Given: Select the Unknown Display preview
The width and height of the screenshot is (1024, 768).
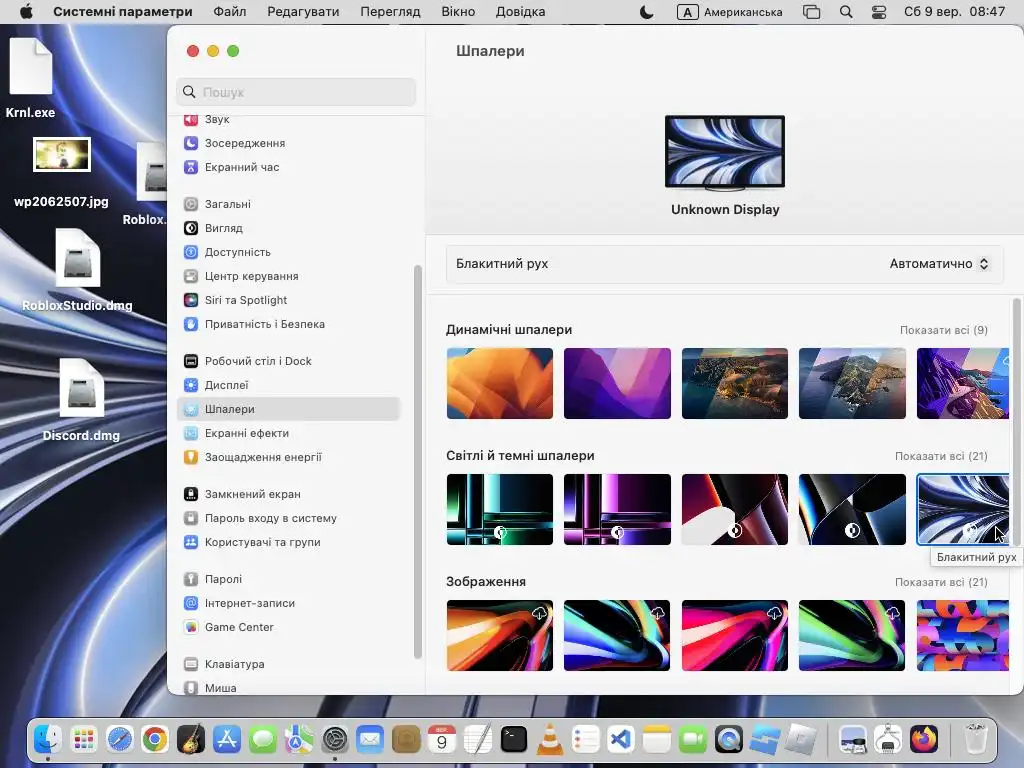Looking at the screenshot, I should click(725, 153).
